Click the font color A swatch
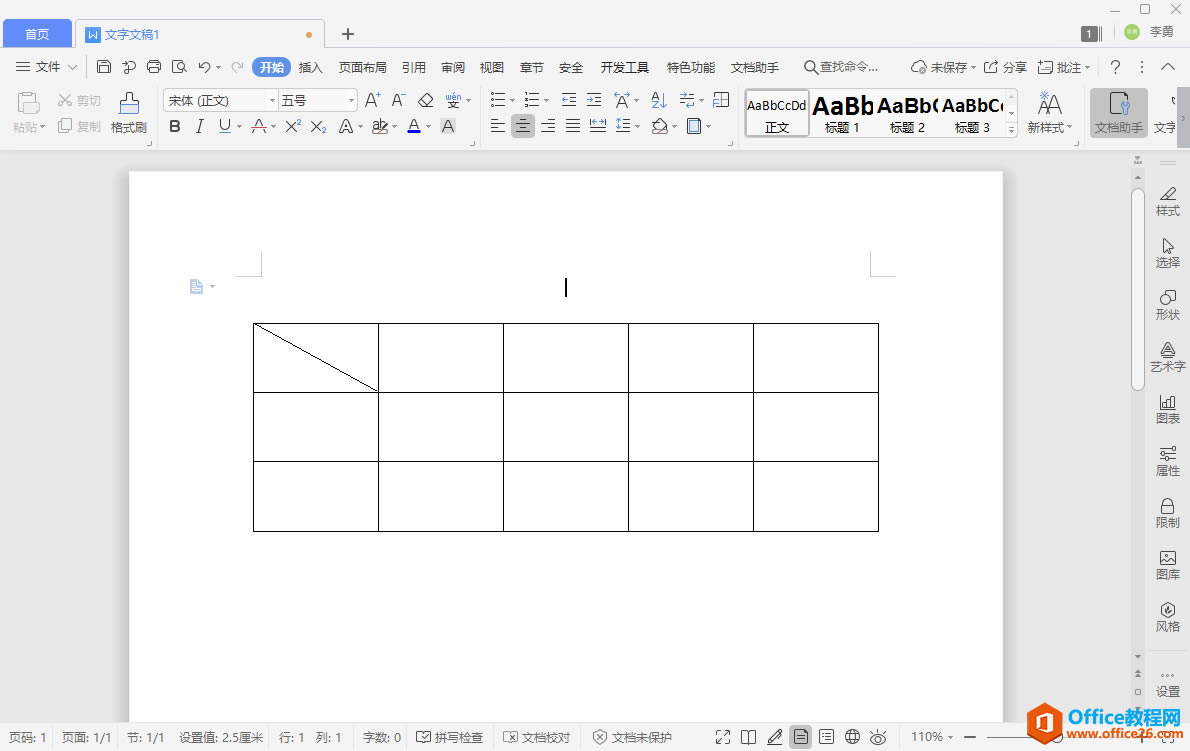The image size is (1190, 751). pyautogui.click(x=414, y=126)
